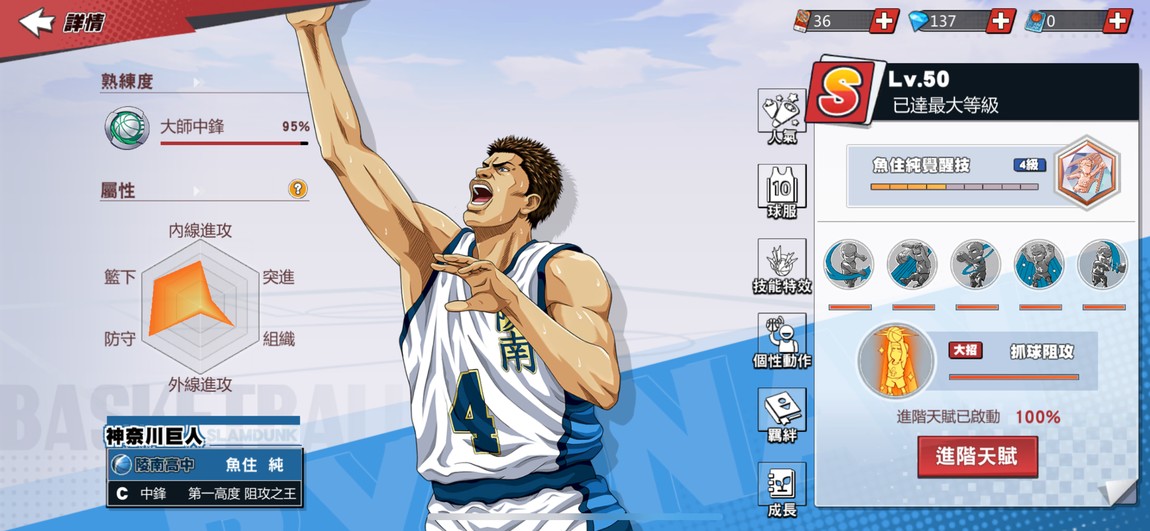Open the 個性動作 personal actions menu
Viewport: 1150px width, 531px height.
tap(782, 342)
